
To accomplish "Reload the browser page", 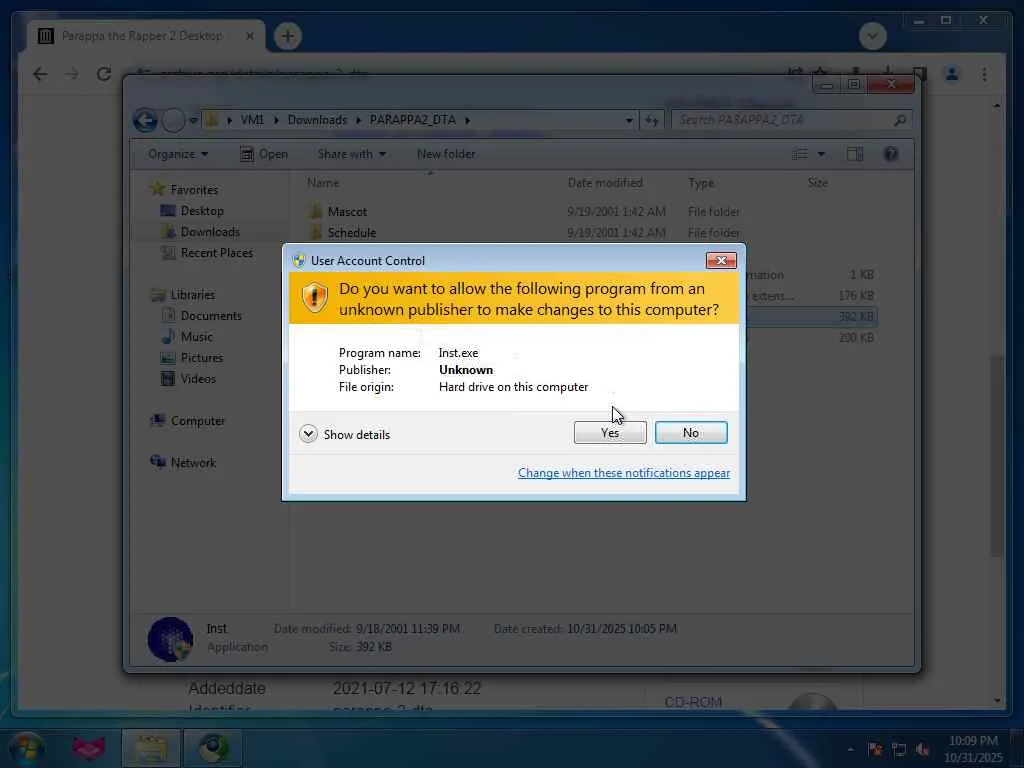I will [x=103, y=74].
